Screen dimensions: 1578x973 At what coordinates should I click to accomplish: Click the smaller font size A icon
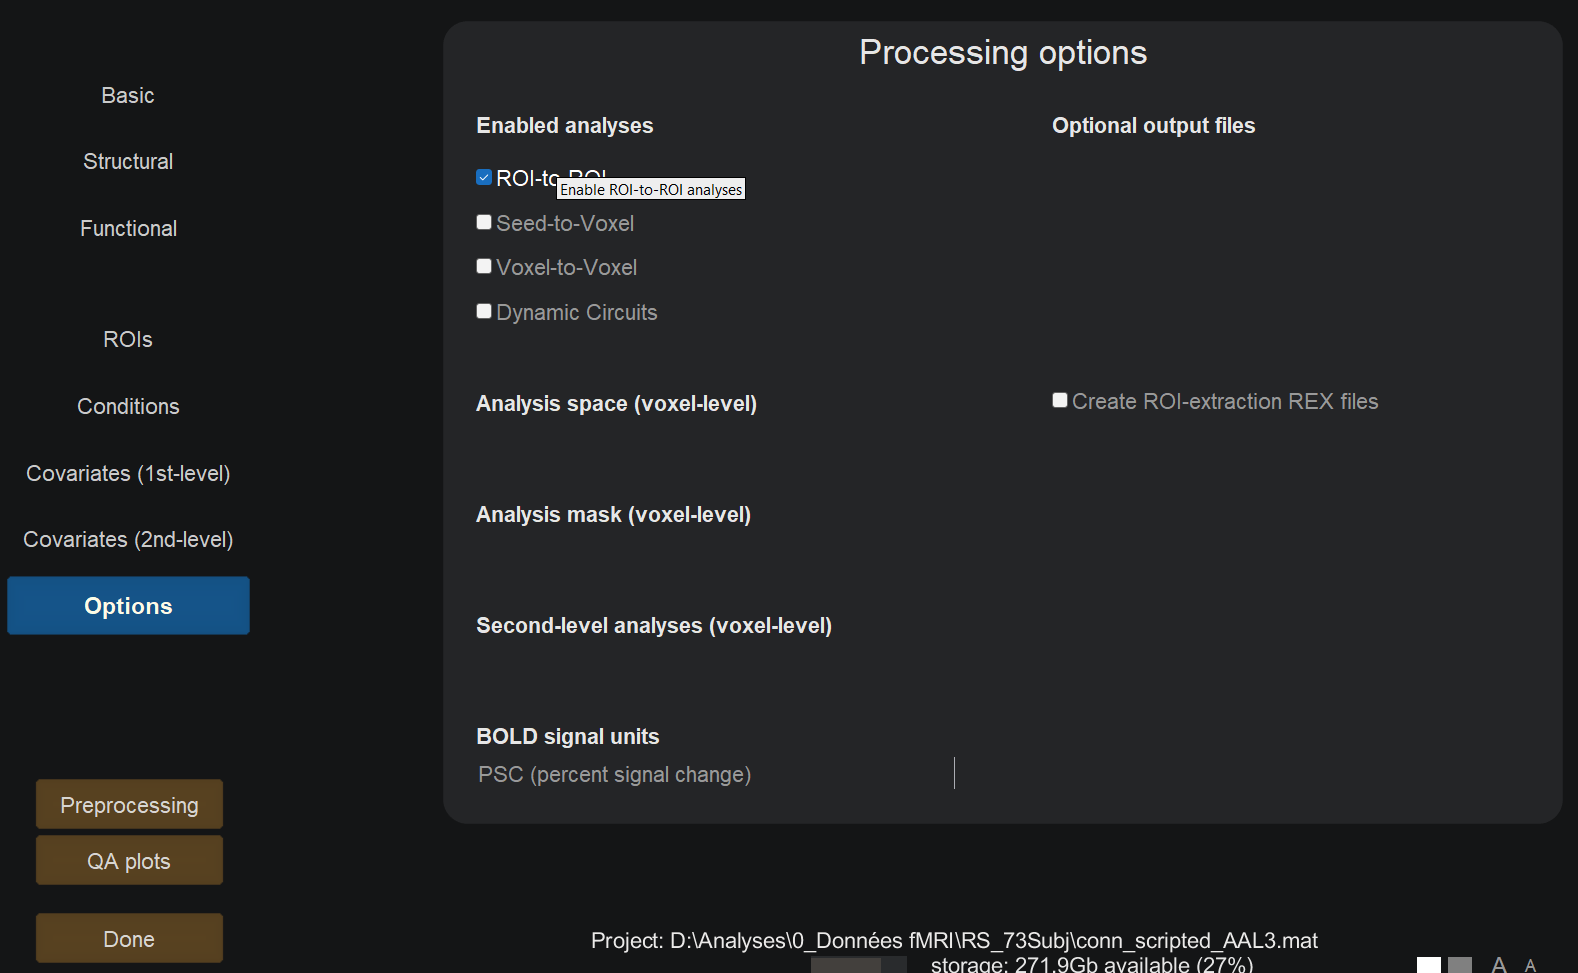point(1530,965)
